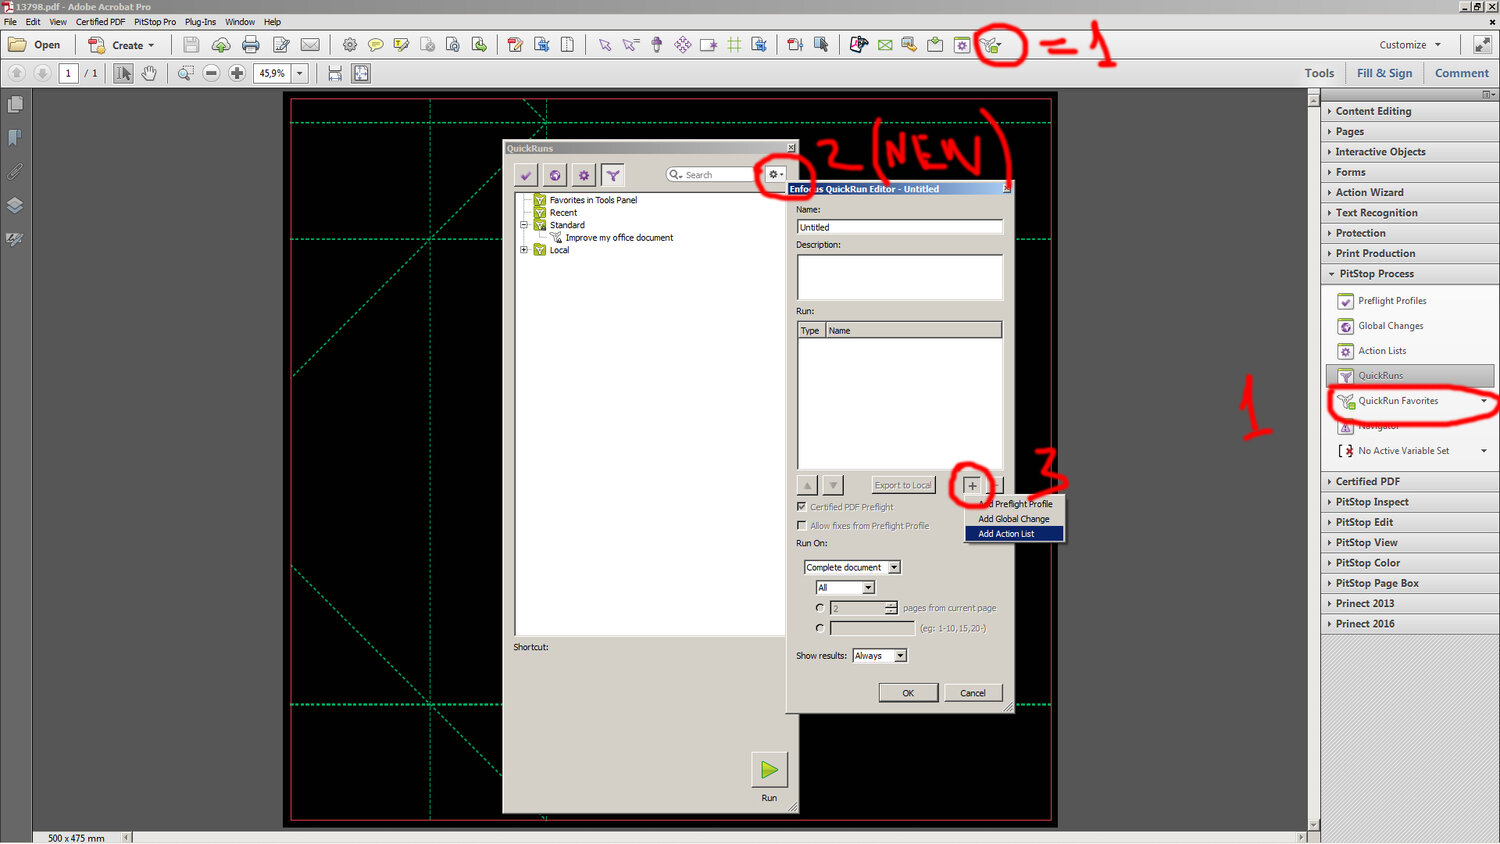Click the fit page to window icon
The width and height of the screenshot is (1500, 844).
361,73
